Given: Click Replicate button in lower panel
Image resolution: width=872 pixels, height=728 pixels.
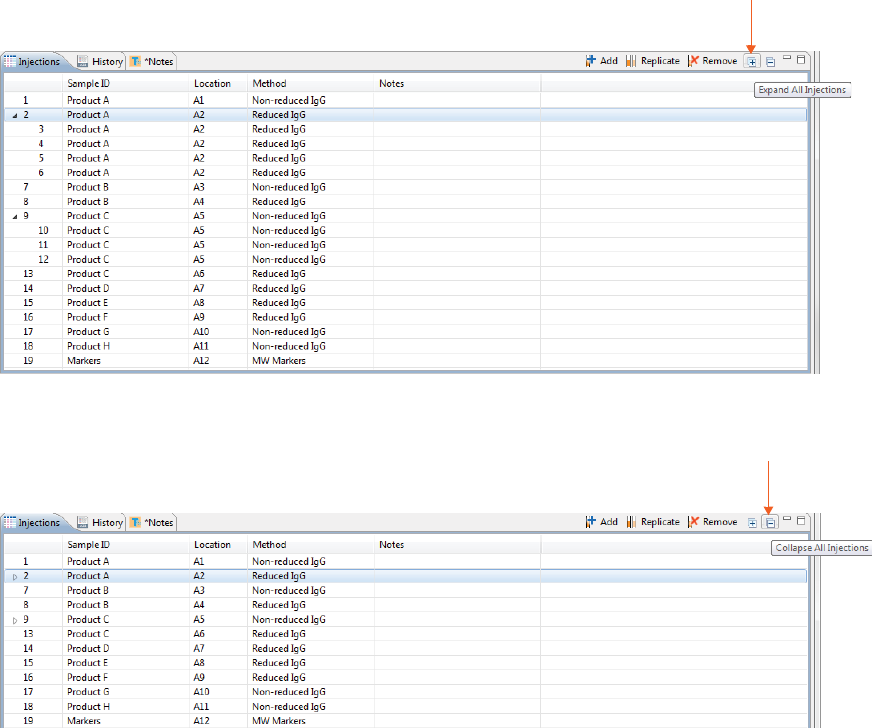Looking at the screenshot, I should (x=653, y=522).
